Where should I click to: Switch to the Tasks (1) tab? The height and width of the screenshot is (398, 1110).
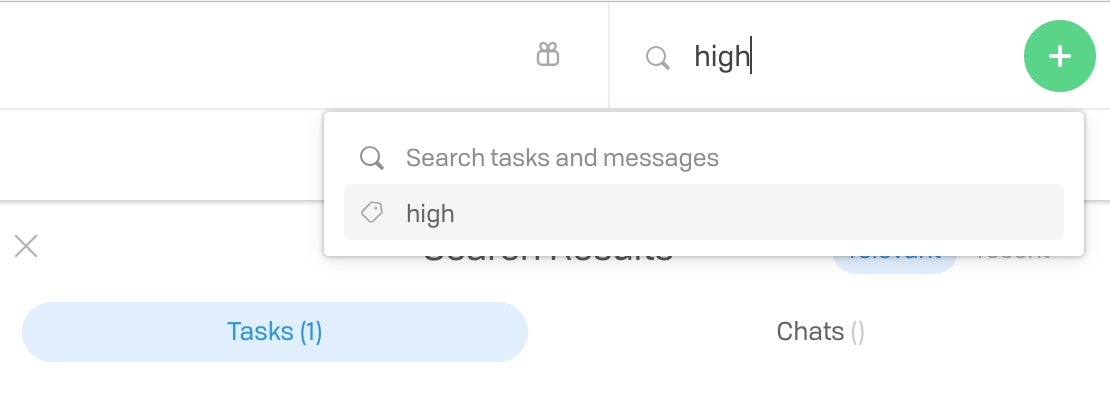pos(275,331)
